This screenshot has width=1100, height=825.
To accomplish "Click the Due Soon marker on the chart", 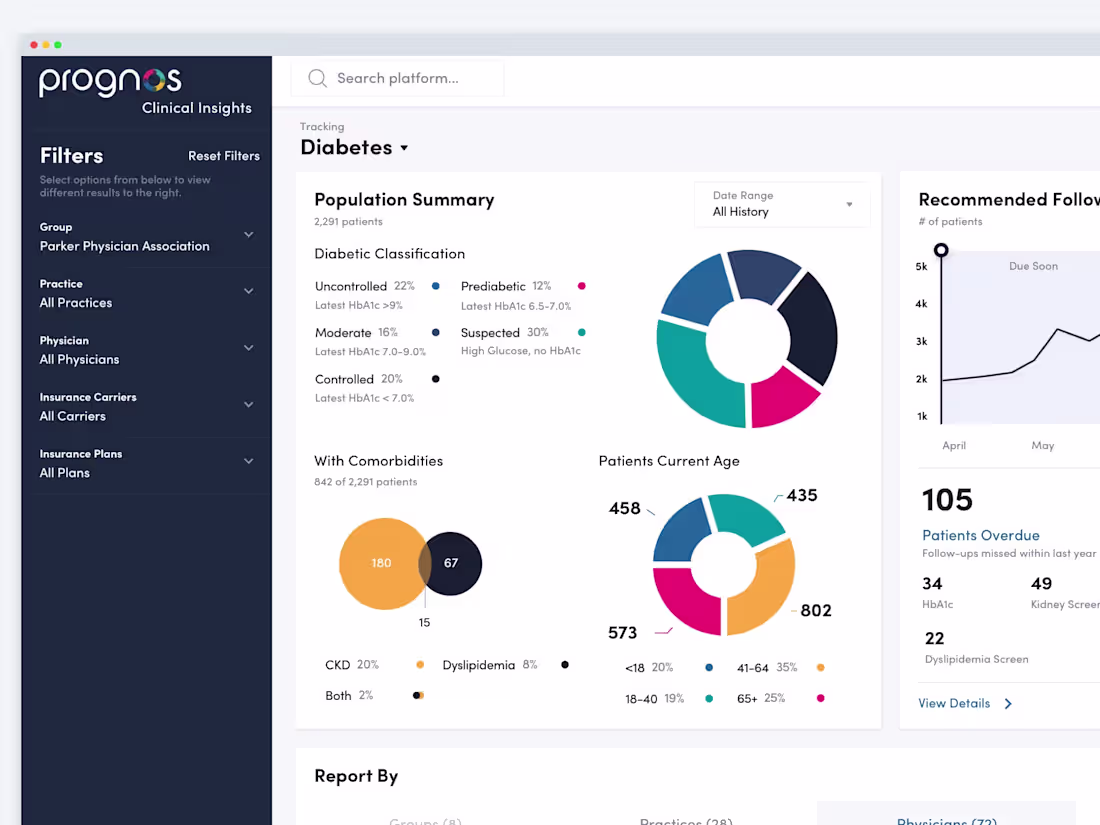I will pyautogui.click(x=941, y=249).
